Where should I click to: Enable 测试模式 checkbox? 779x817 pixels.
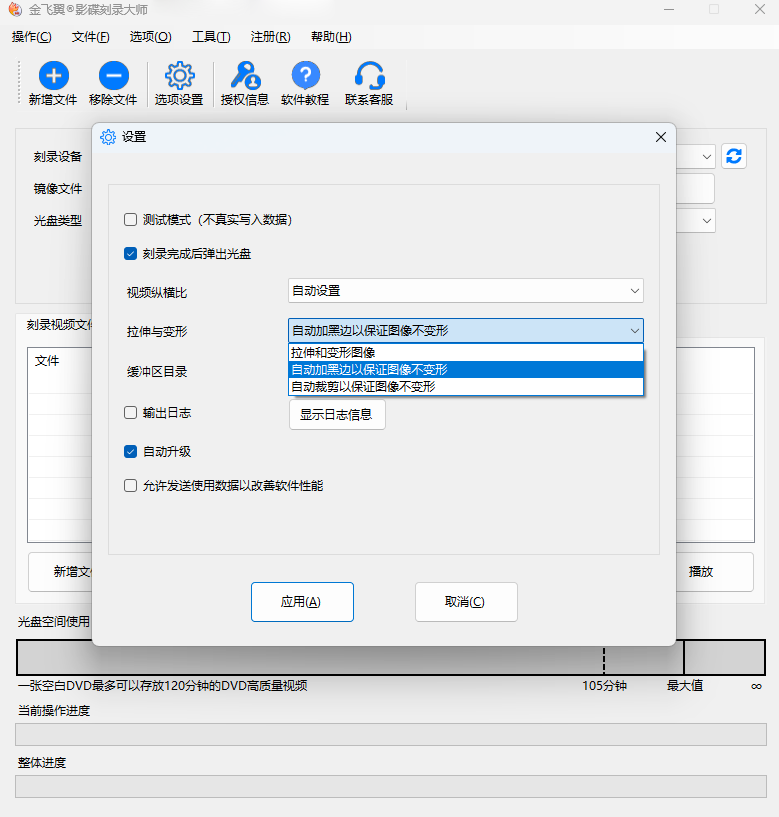130,220
